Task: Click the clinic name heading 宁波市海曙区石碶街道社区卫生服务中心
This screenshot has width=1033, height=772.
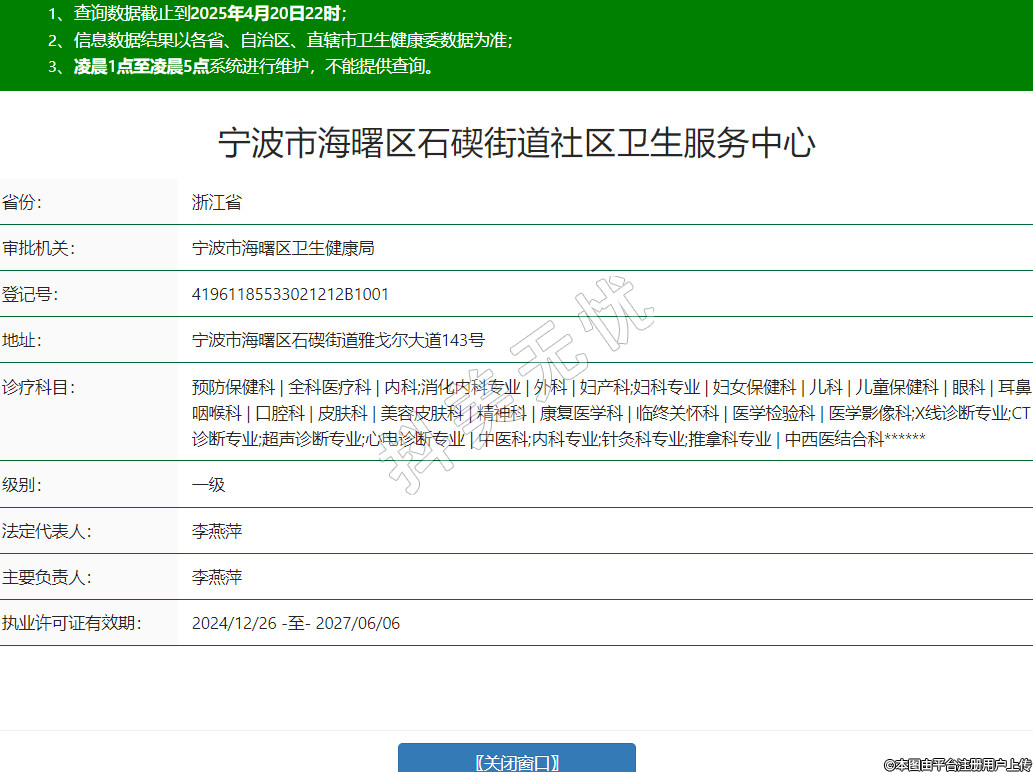Action: click(516, 143)
